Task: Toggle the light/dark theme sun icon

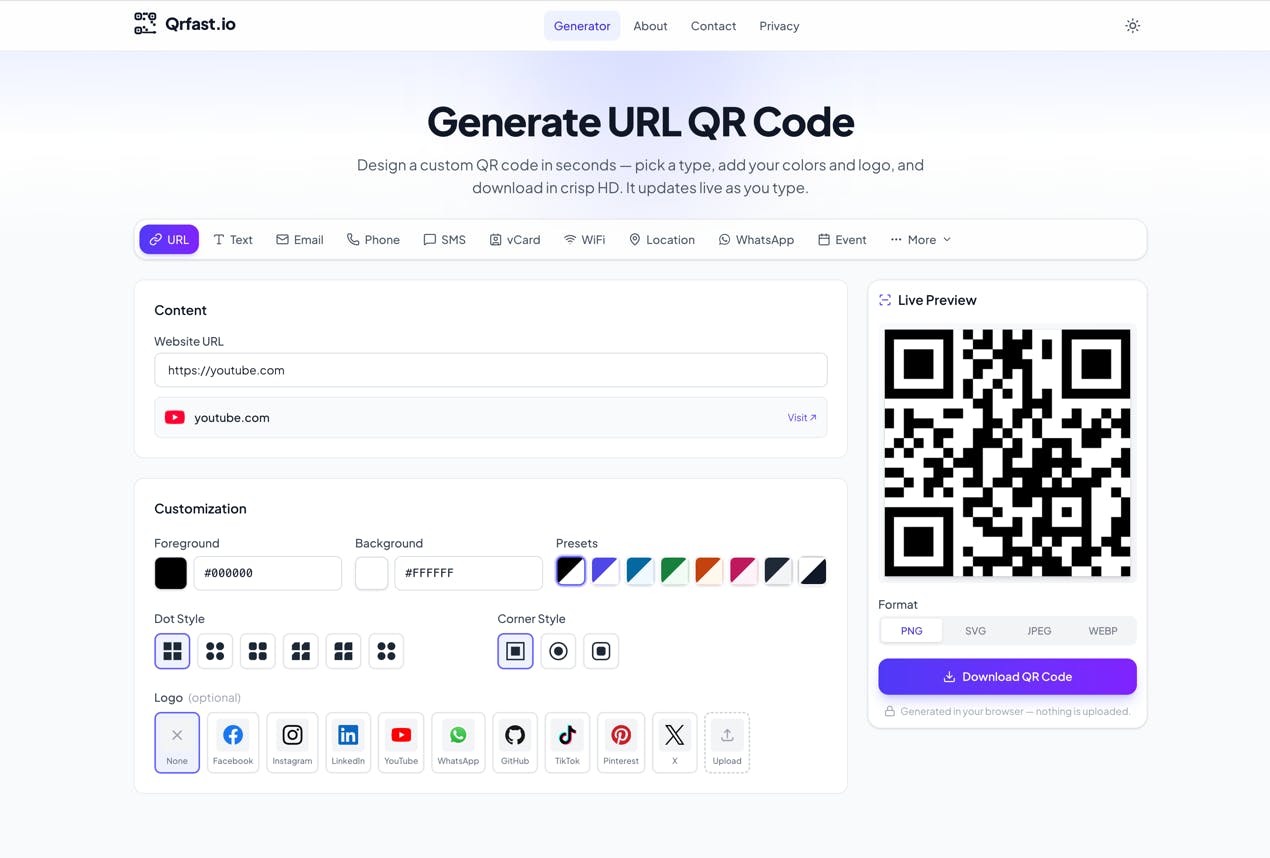Action: [1132, 26]
